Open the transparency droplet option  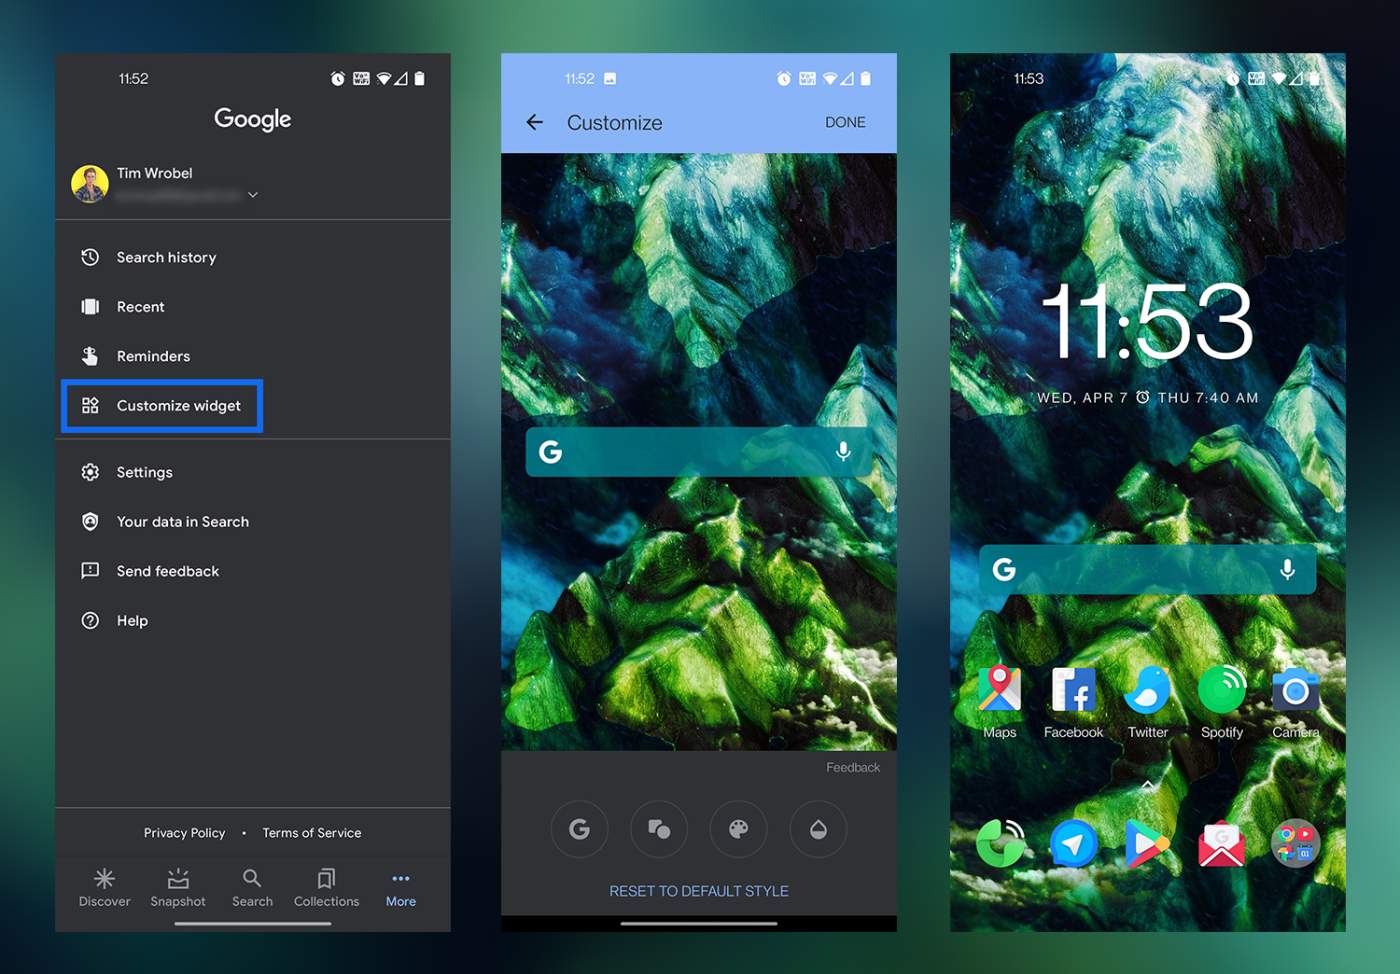[x=818, y=829]
